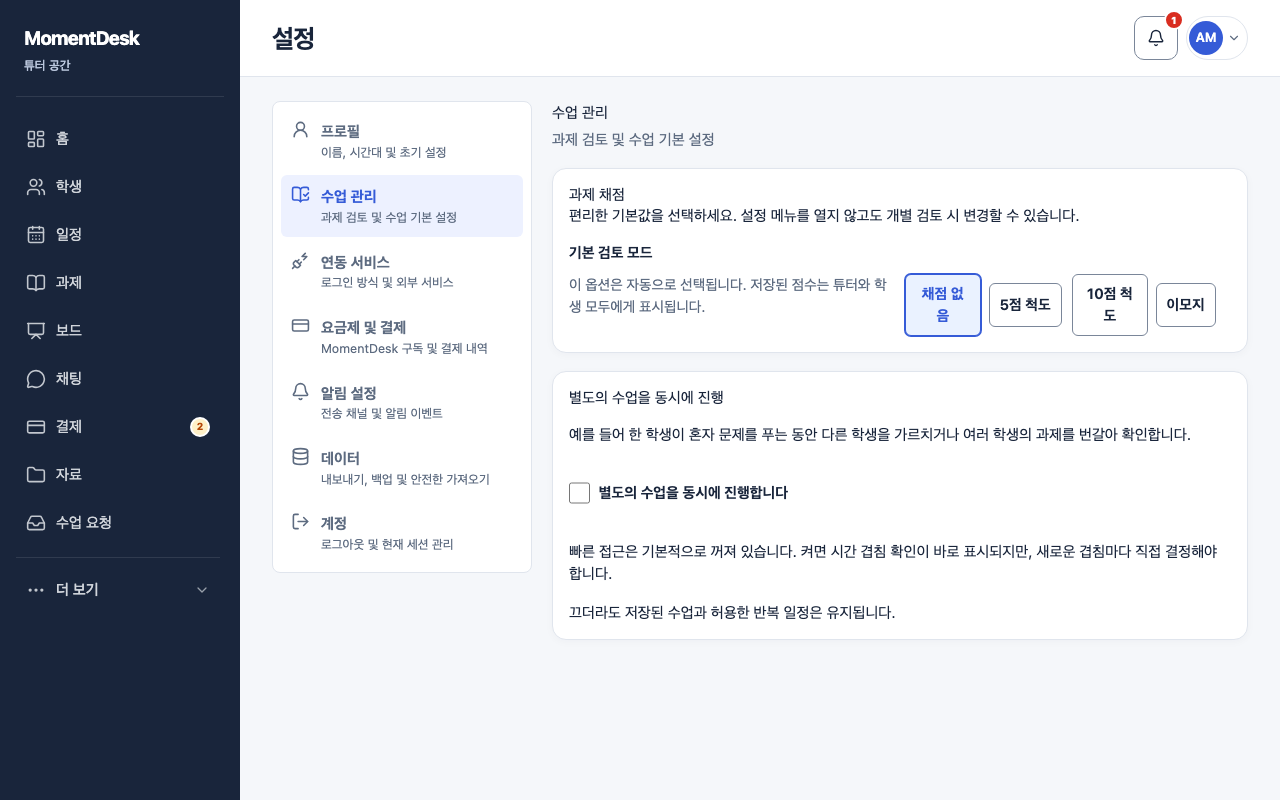Viewport: 1280px width, 800px height.
Task: Open the 데이터 settings section
Action: (x=402, y=468)
